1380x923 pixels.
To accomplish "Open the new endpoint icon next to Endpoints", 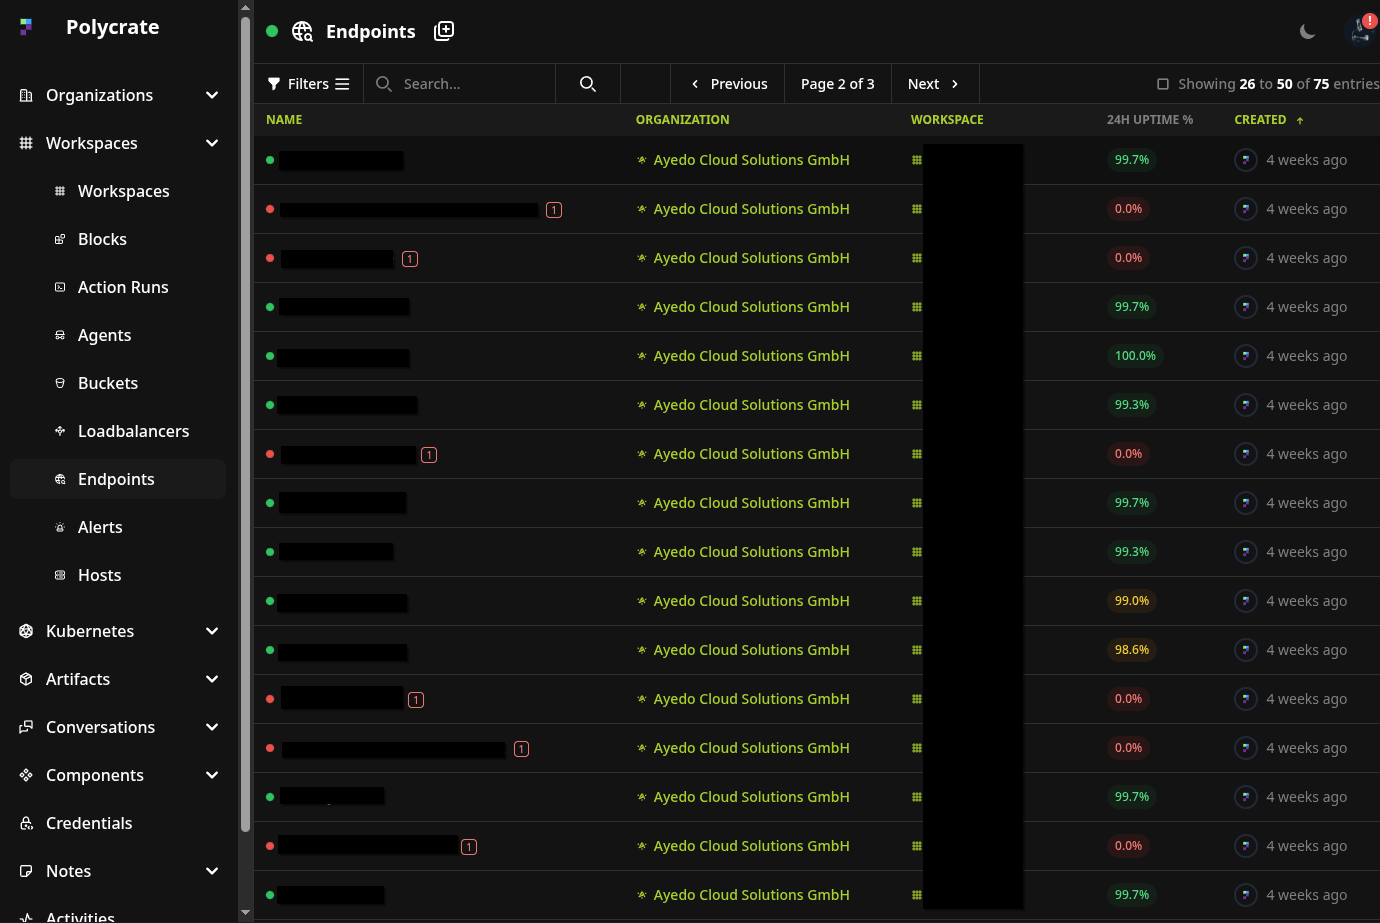I will (443, 31).
